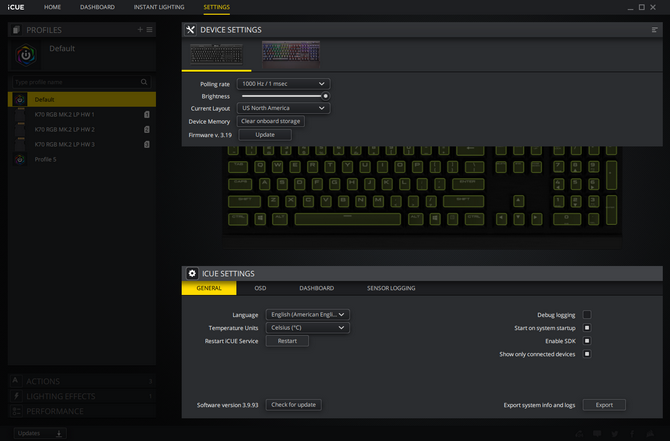
Task: Expand the Lighting Effects panel
Action: click(82, 396)
